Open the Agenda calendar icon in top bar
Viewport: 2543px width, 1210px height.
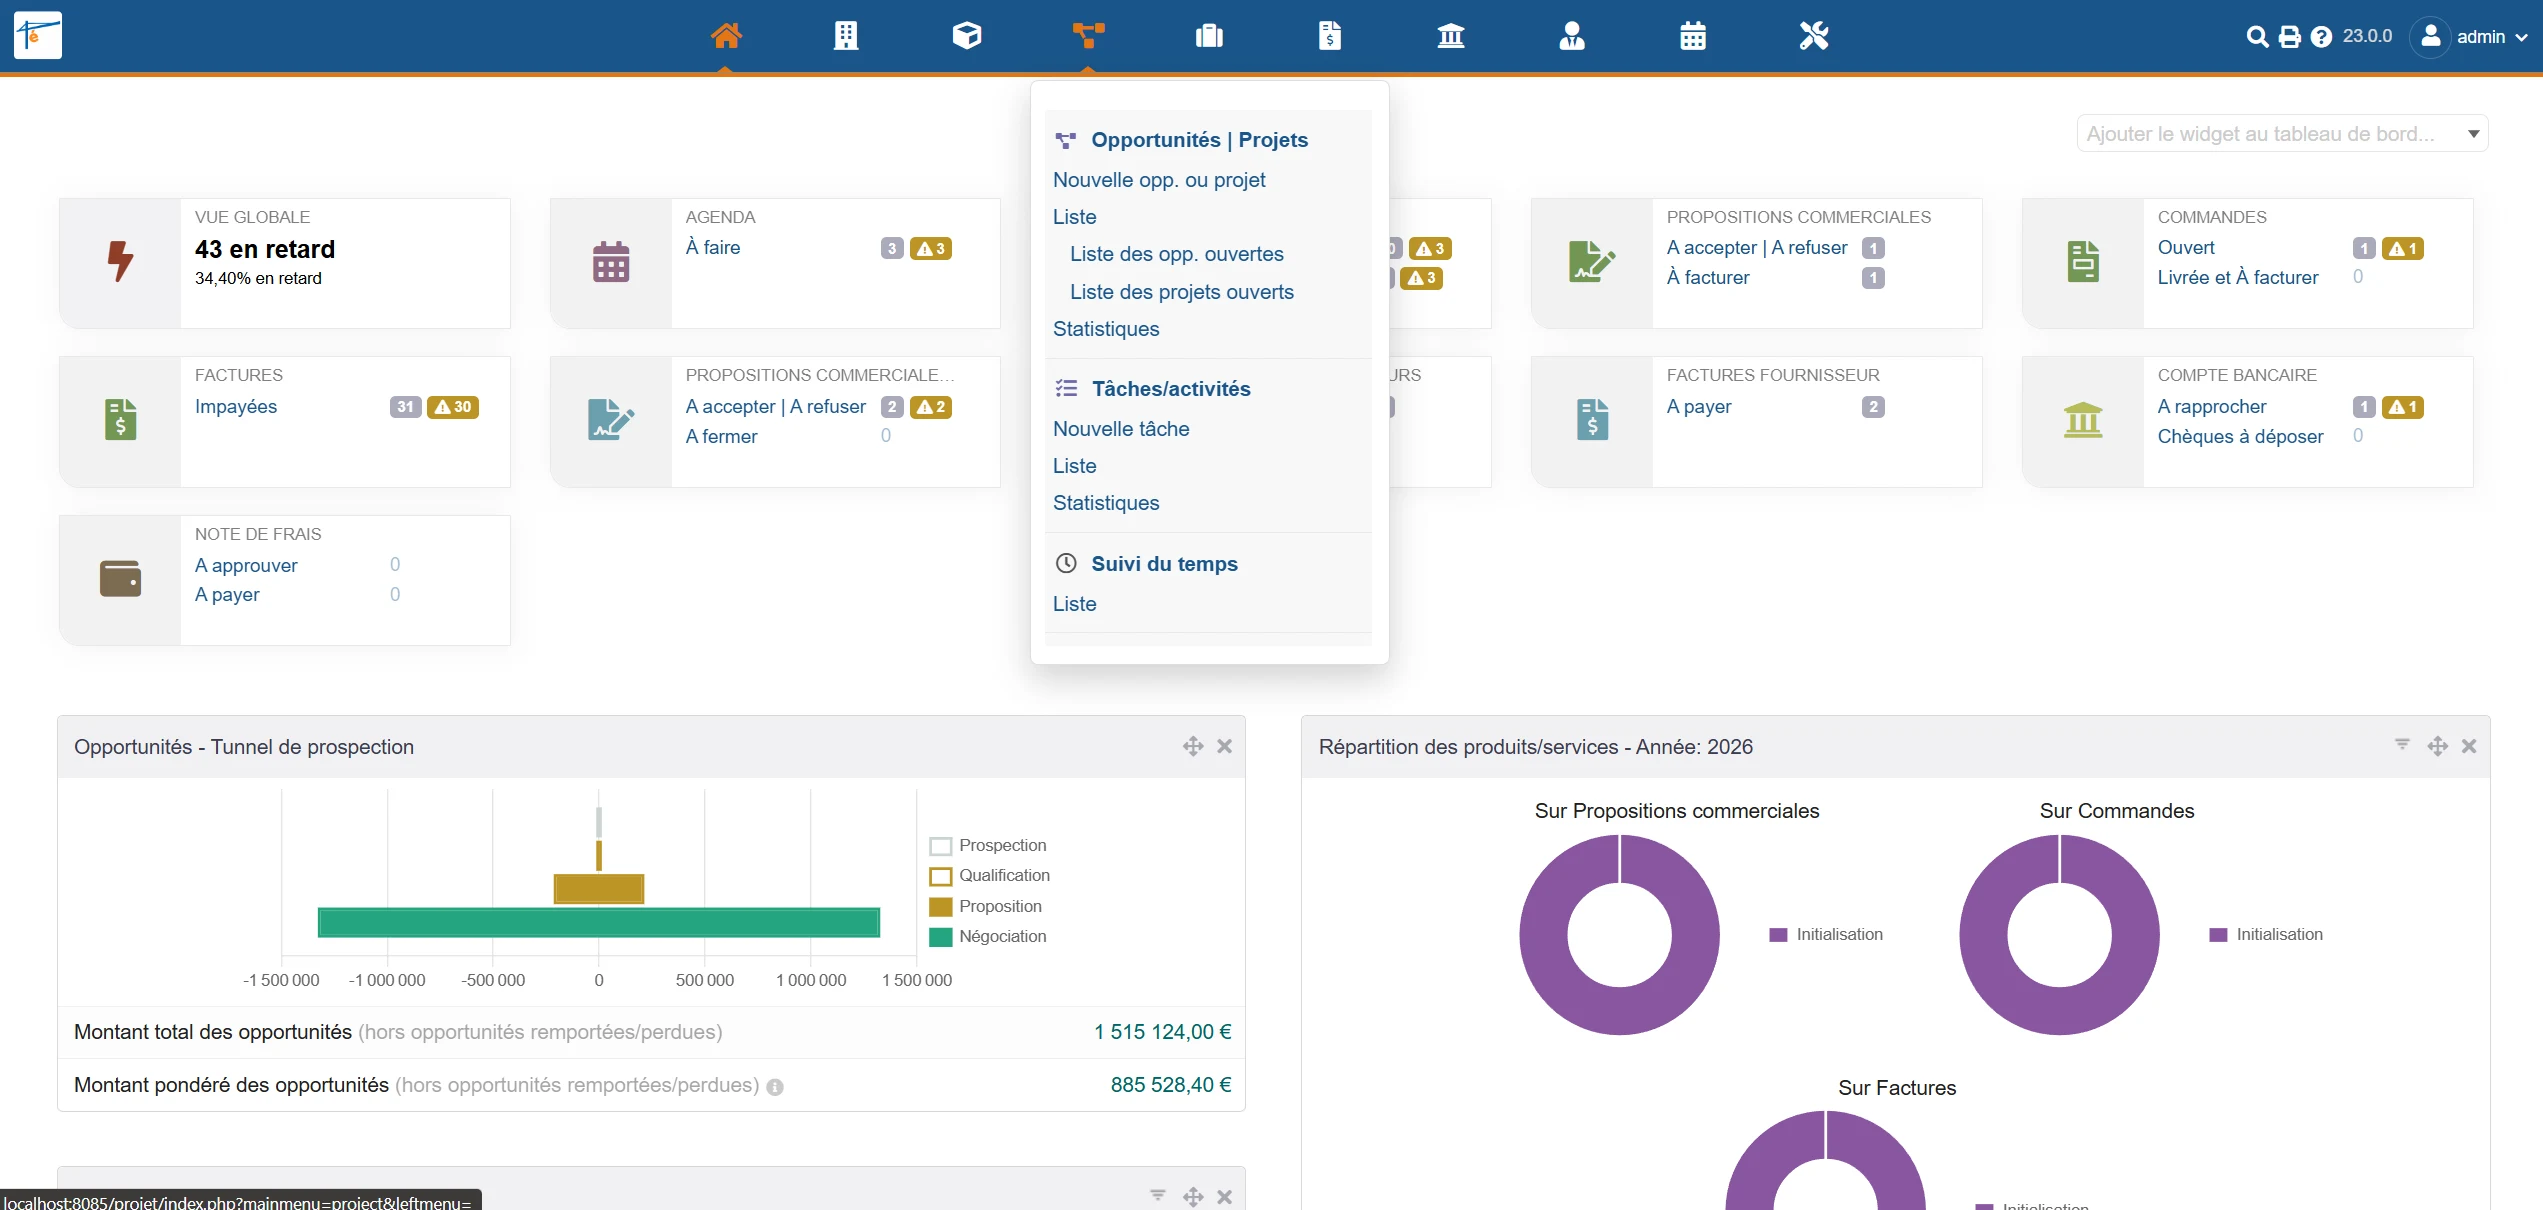pyautogui.click(x=1693, y=36)
